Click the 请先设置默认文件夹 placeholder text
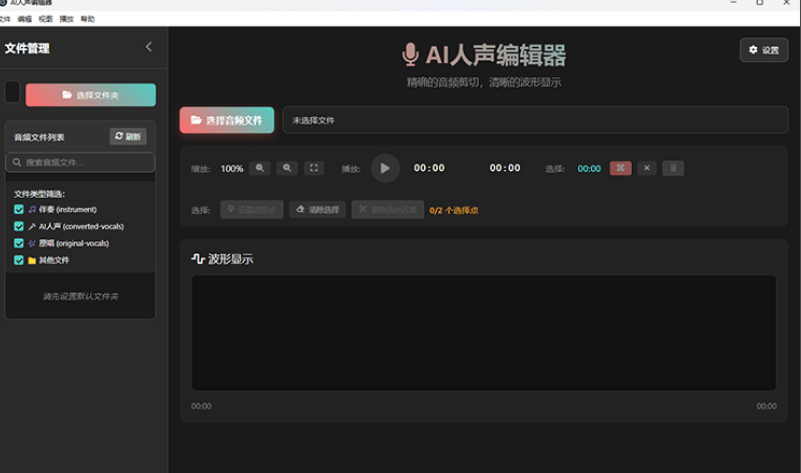The width and height of the screenshot is (801, 473). [x=81, y=296]
